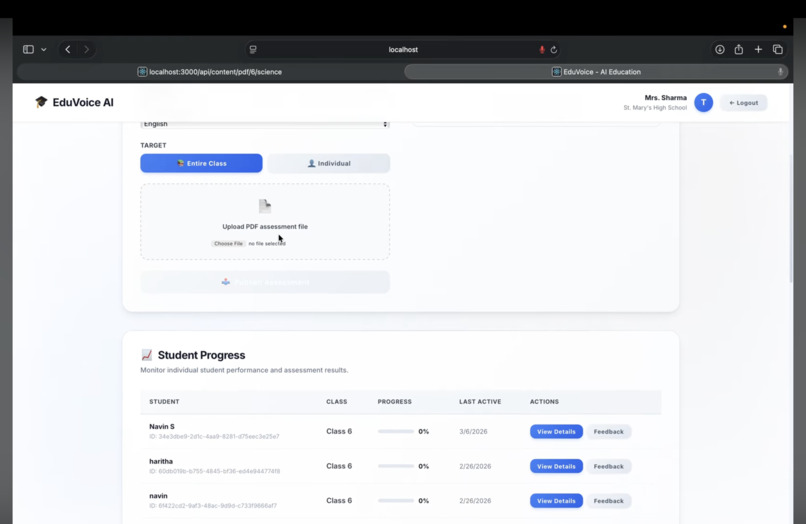
Task: Click the Student Progress chart icon
Action: [146, 355]
